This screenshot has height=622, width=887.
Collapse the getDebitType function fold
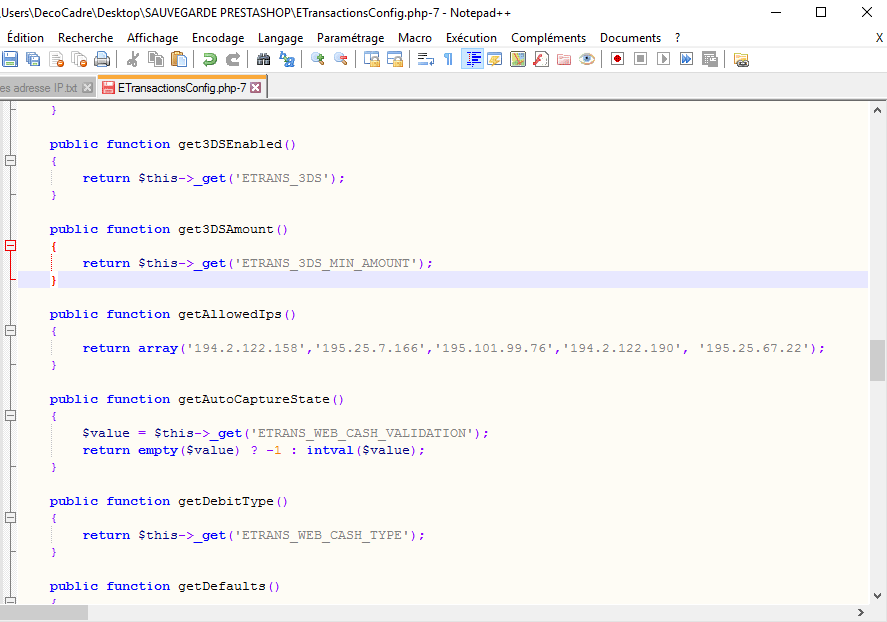10,517
